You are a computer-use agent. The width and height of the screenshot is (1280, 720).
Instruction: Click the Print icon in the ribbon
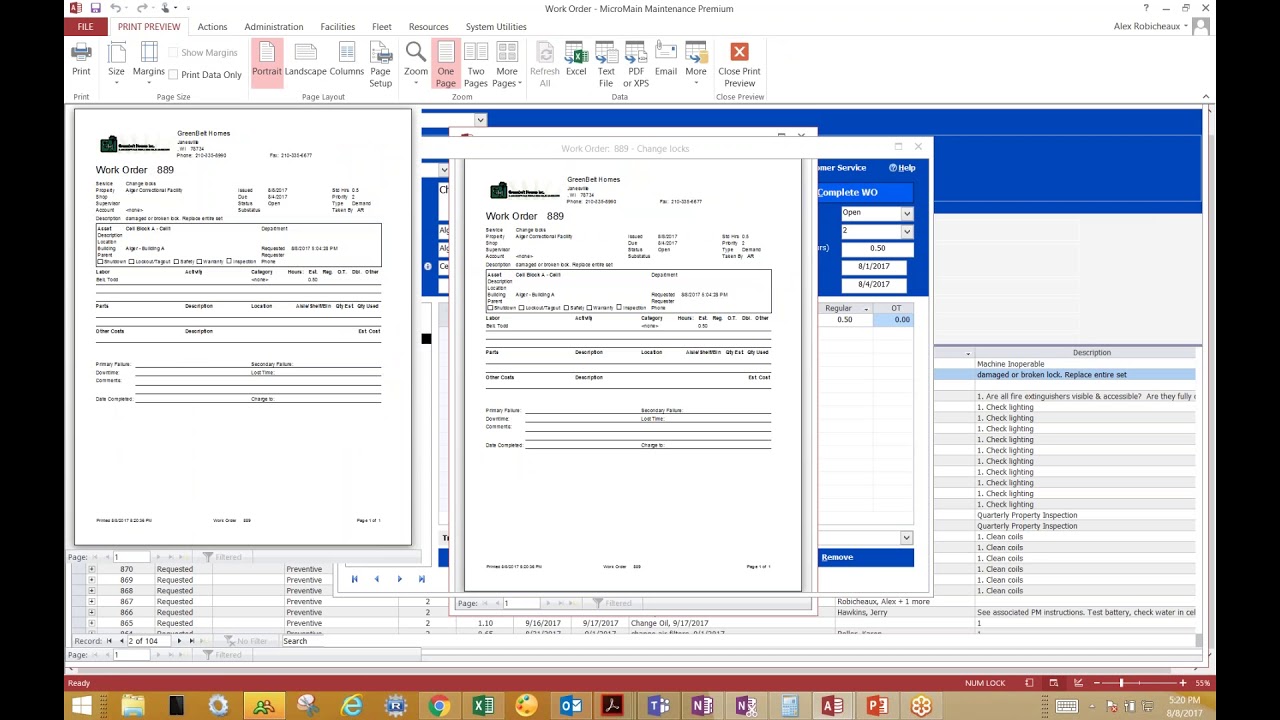click(81, 60)
